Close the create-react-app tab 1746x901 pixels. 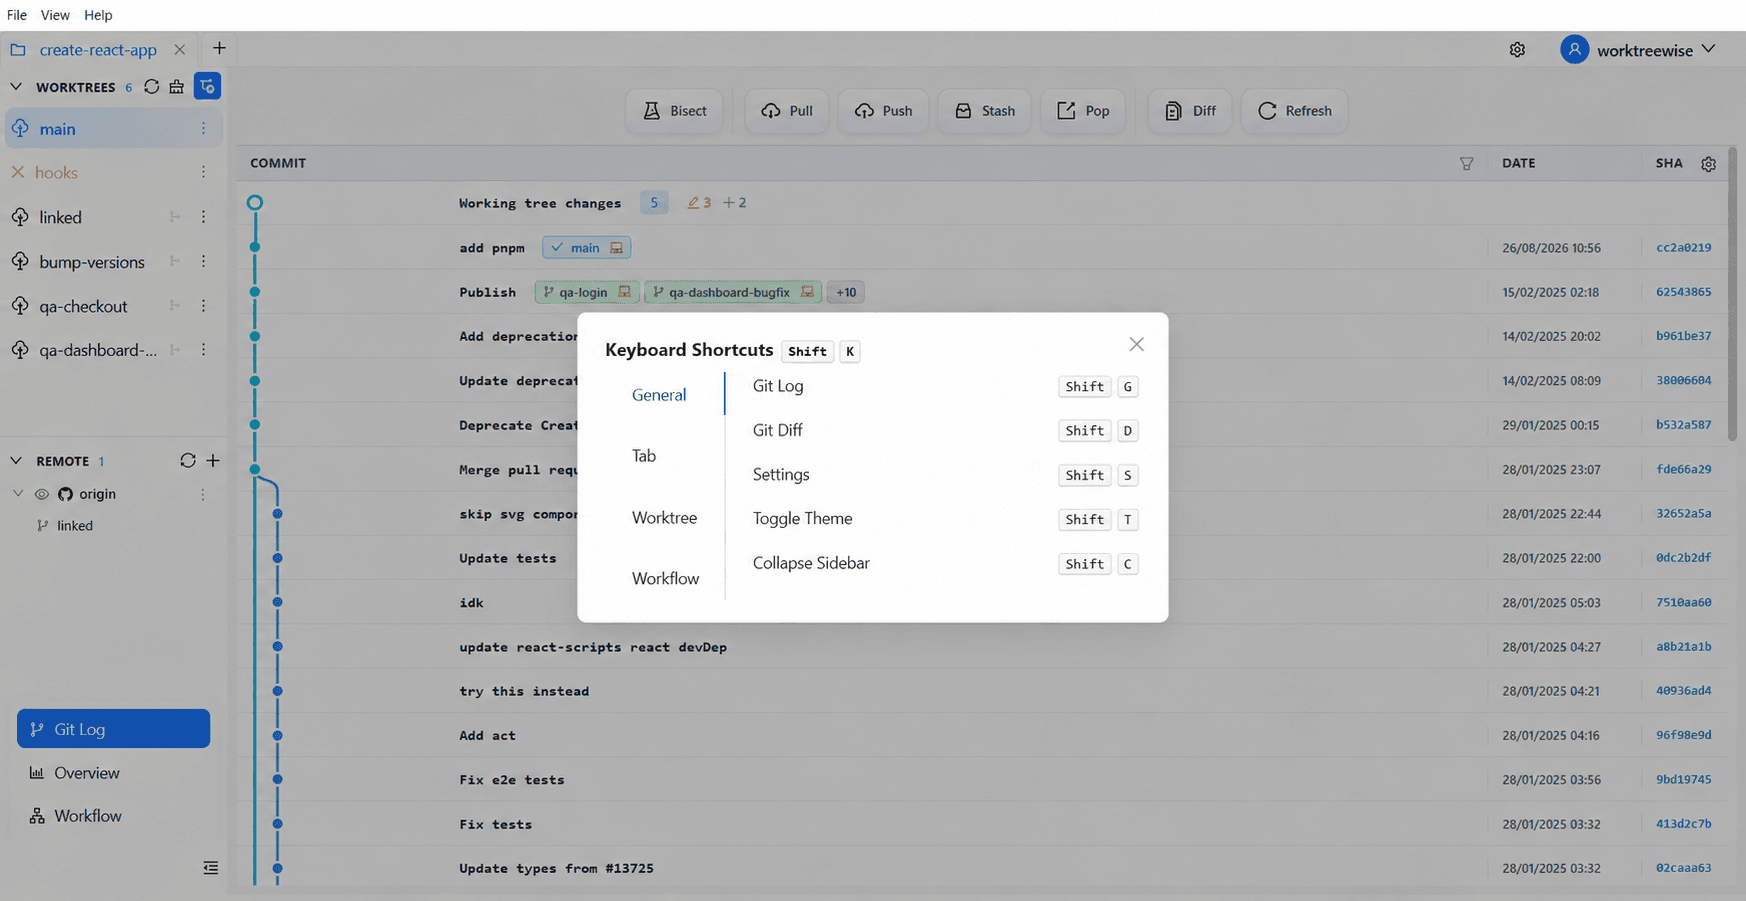[x=179, y=49]
